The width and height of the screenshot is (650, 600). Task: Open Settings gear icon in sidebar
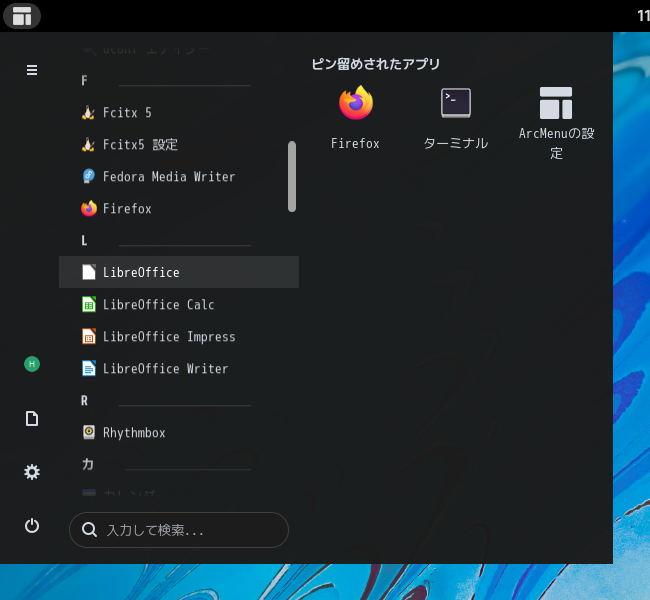[32, 472]
